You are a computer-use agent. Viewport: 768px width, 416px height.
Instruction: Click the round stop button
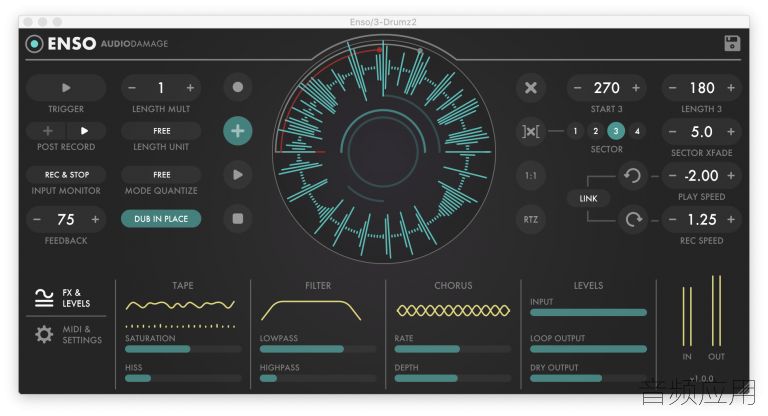238,218
